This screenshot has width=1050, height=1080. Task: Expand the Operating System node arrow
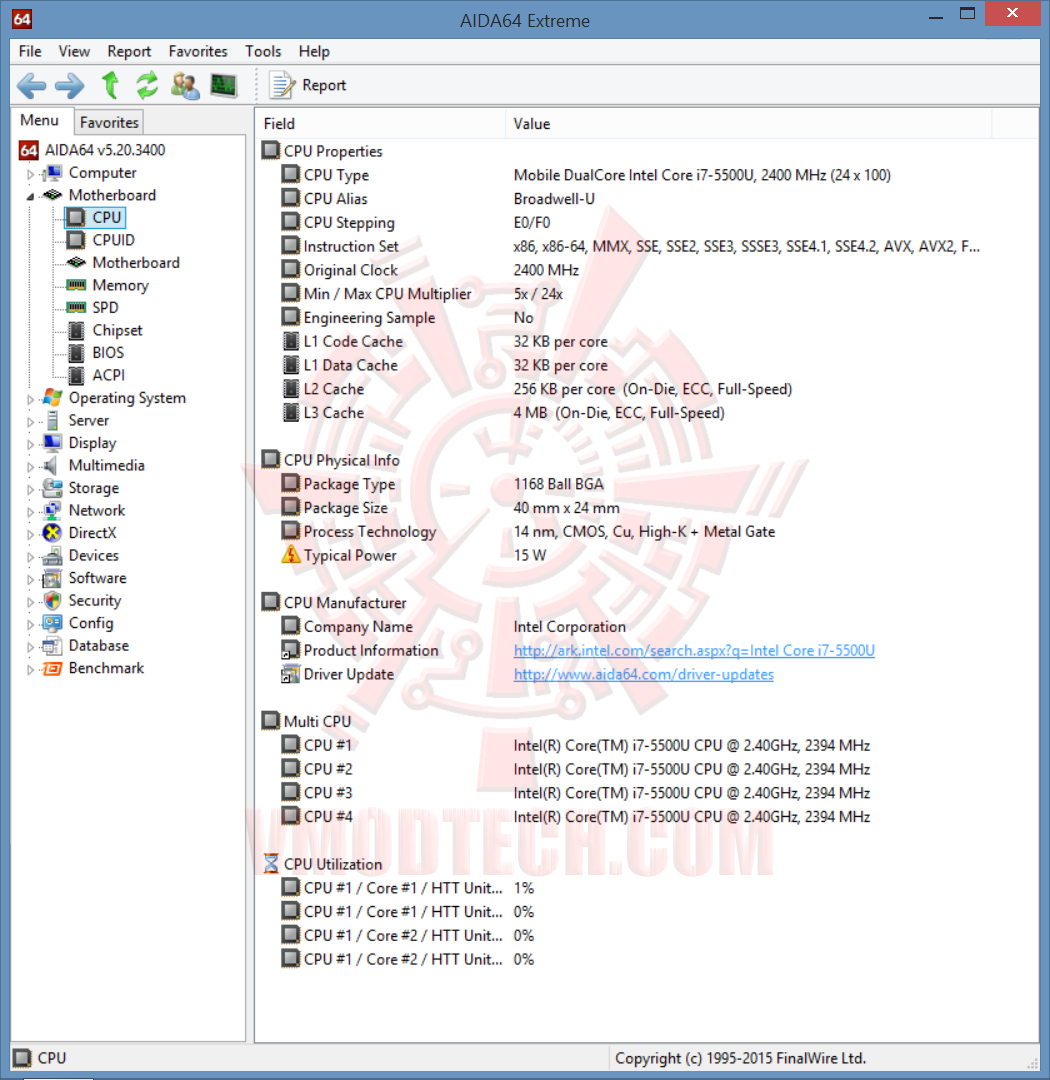pyautogui.click(x=30, y=399)
